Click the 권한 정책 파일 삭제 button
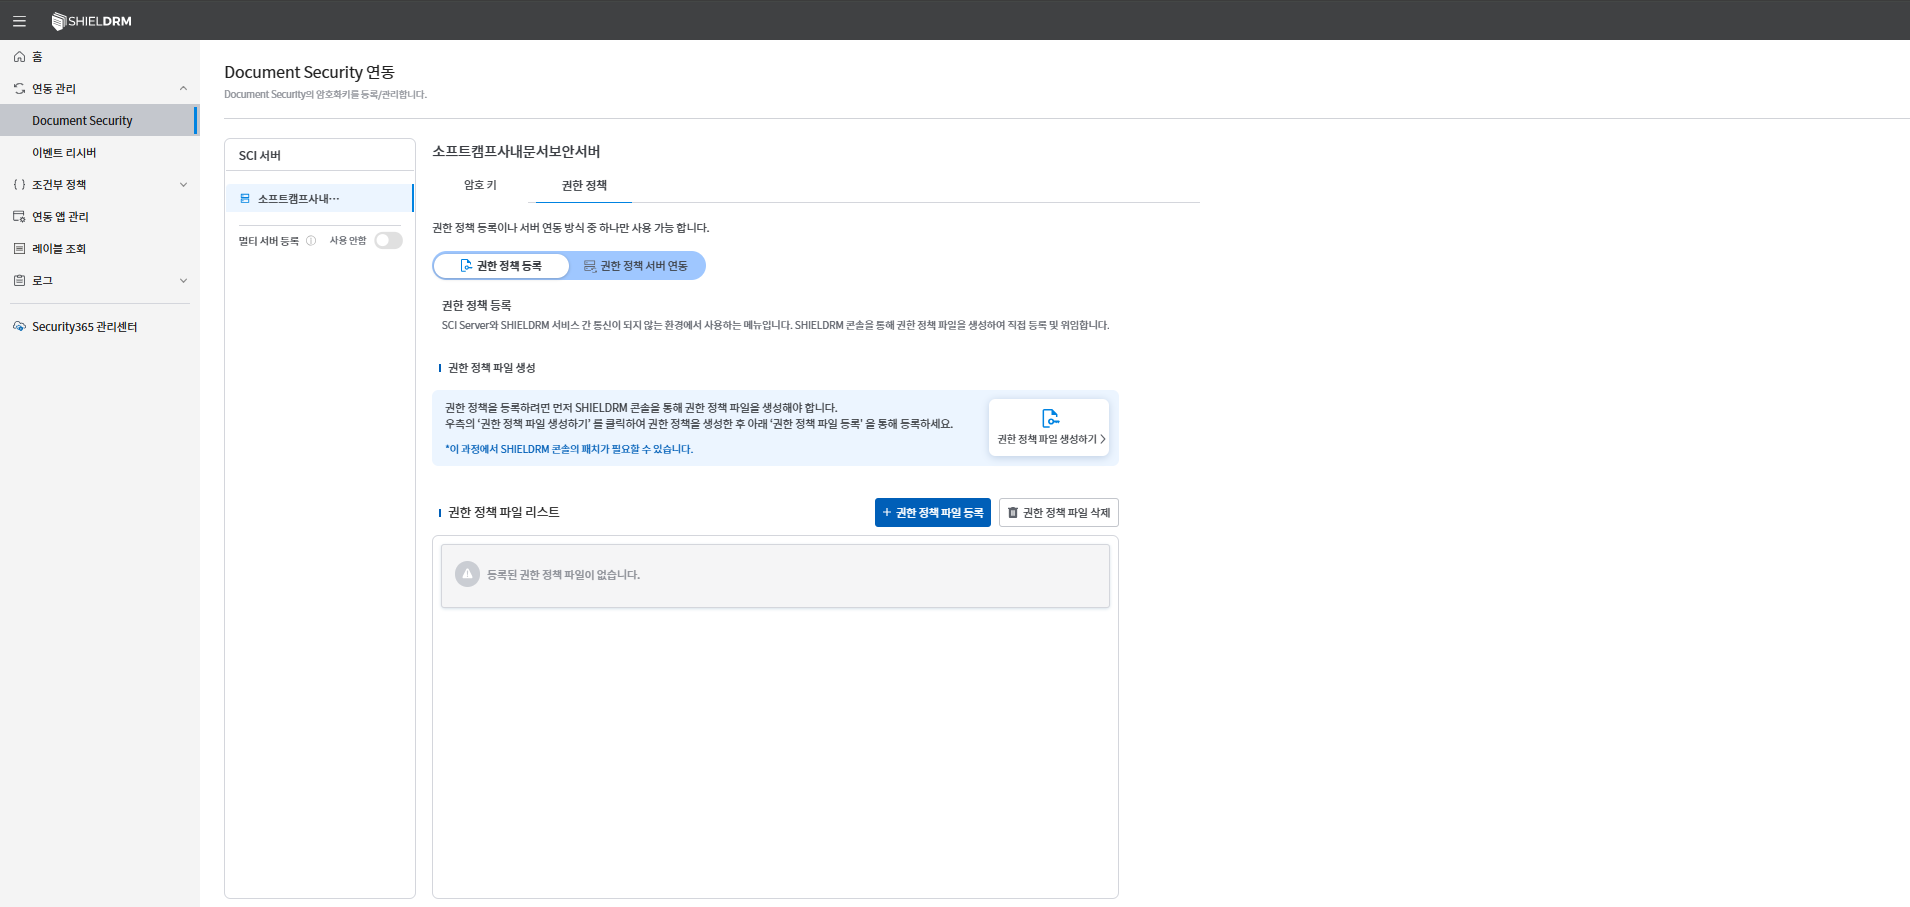This screenshot has height=907, width=1910. point(1059,513)
